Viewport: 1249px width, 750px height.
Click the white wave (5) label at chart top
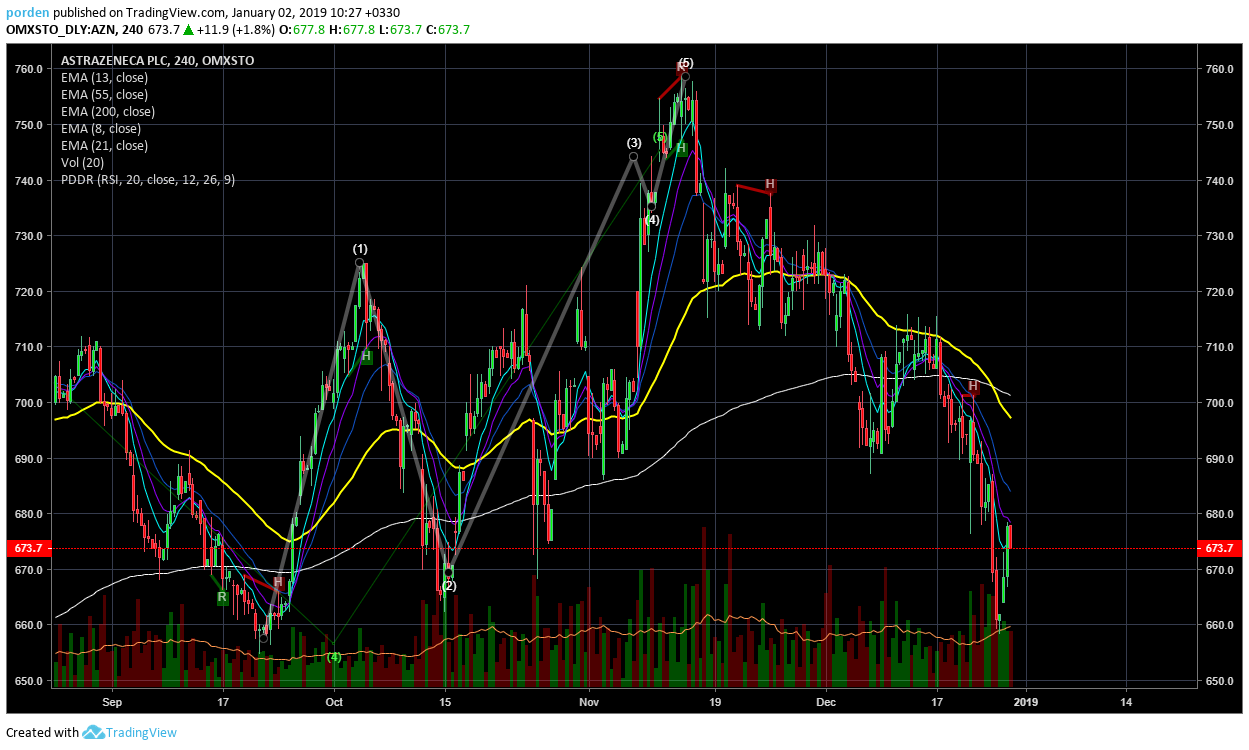(685, 63)
